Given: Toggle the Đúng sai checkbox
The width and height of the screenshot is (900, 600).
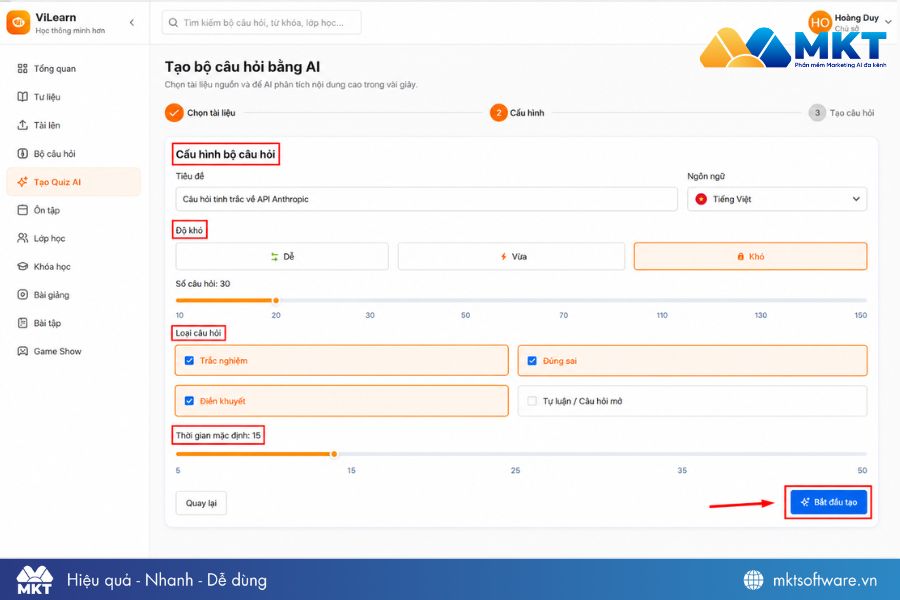Looking at the screenshot, I should click(x=532, y=361).
